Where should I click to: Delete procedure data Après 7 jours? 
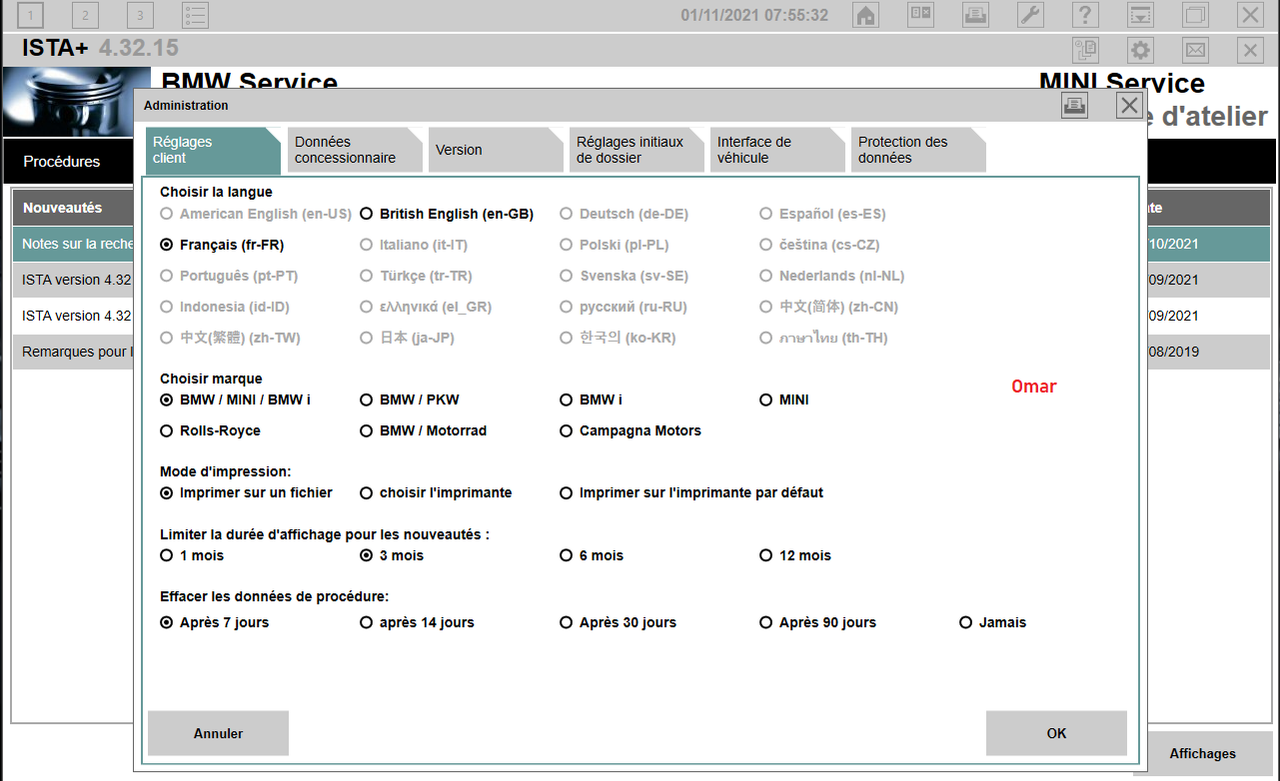[215, 623]
